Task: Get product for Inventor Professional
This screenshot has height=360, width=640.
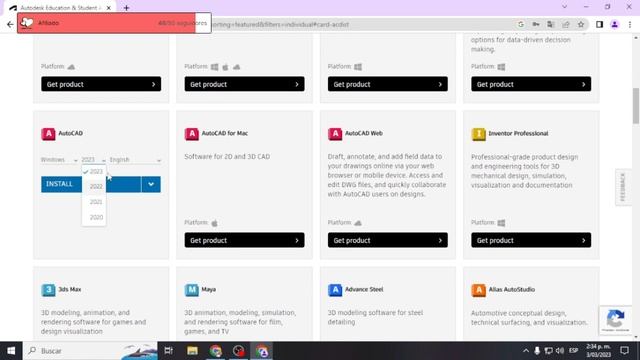Action: (x=531, y=240)
